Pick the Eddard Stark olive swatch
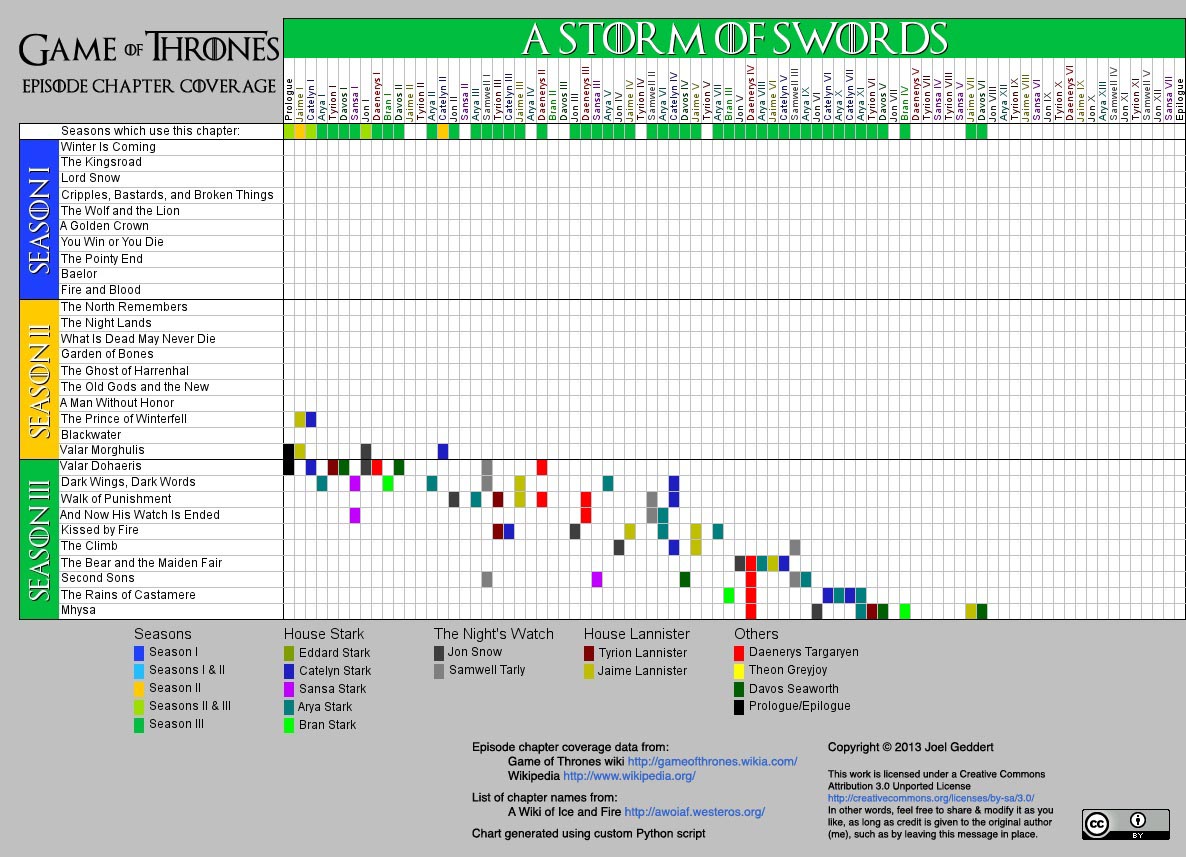Screen dimensions: 1186x857 [289, 653]
